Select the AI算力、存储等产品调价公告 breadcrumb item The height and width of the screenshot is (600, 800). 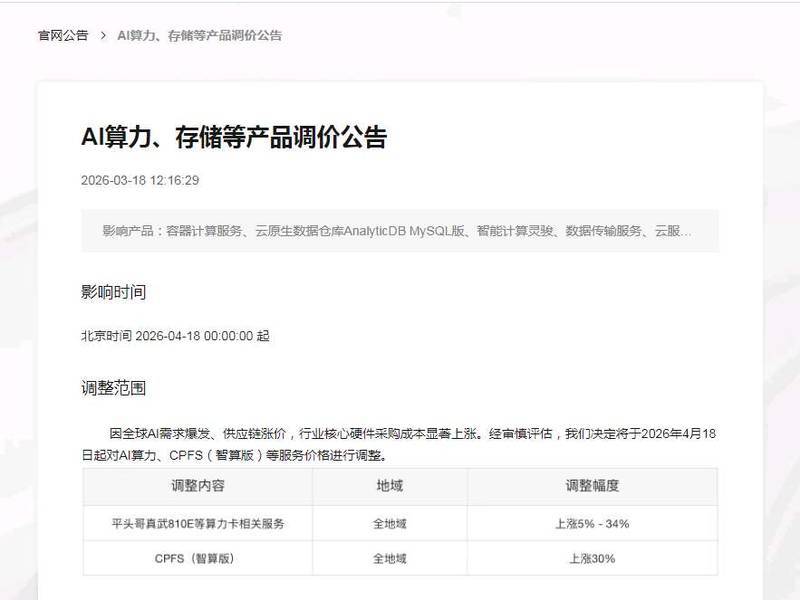tap(199, 36)
